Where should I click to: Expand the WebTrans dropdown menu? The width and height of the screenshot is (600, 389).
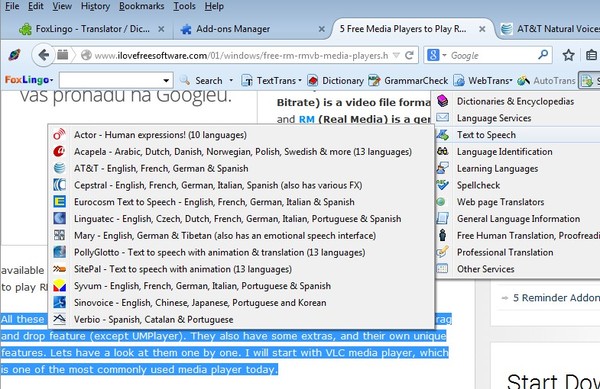coord(510,81)
